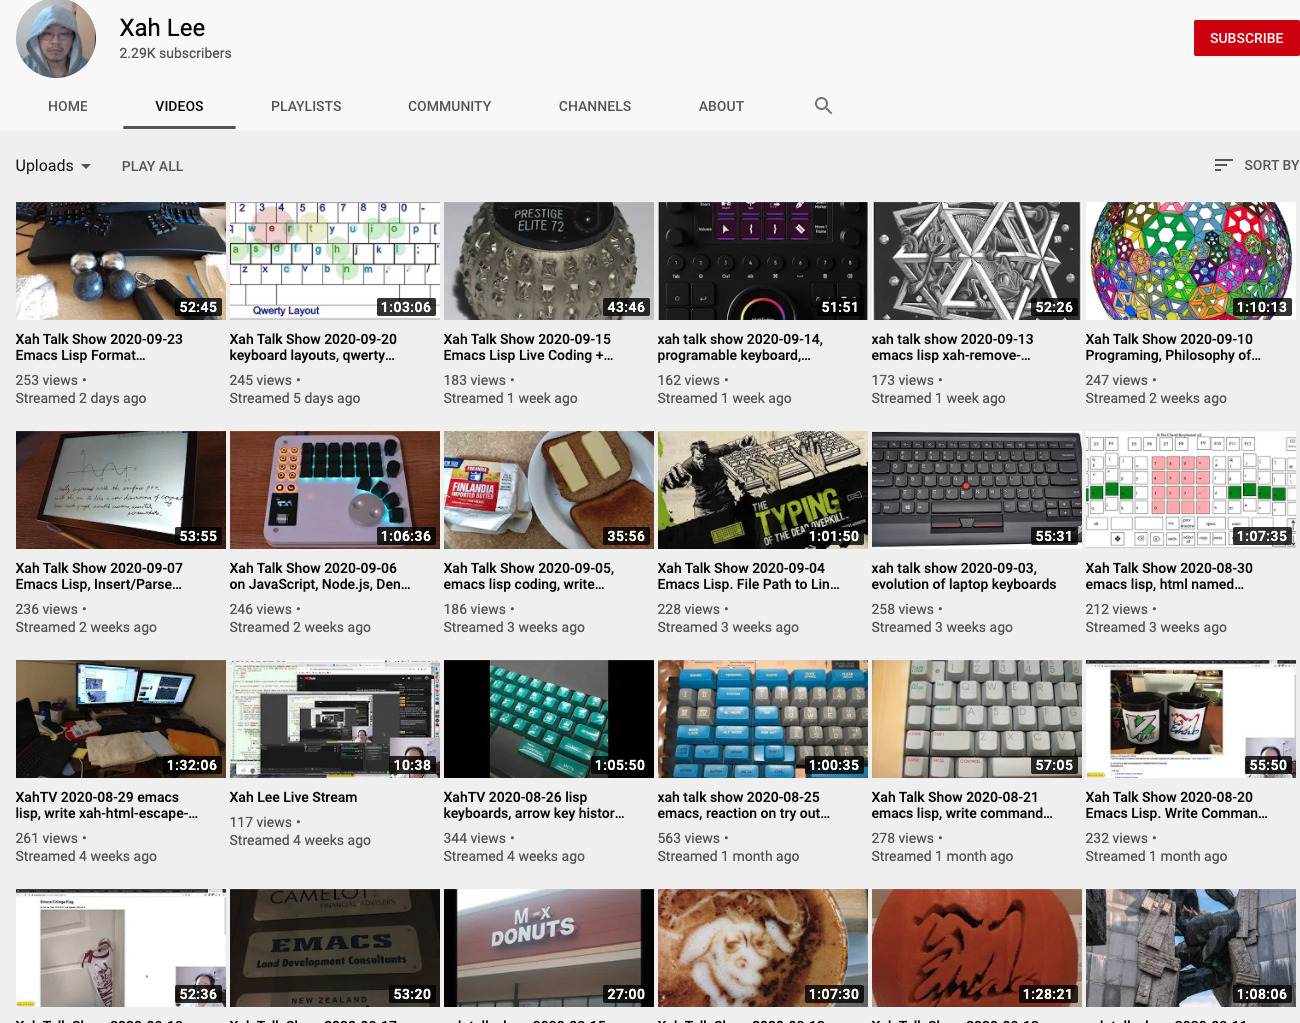Open the 53:55 handwriting tablet thumbnail
This screenshot has height=1023, width=1300.
(x=121, y=490)
